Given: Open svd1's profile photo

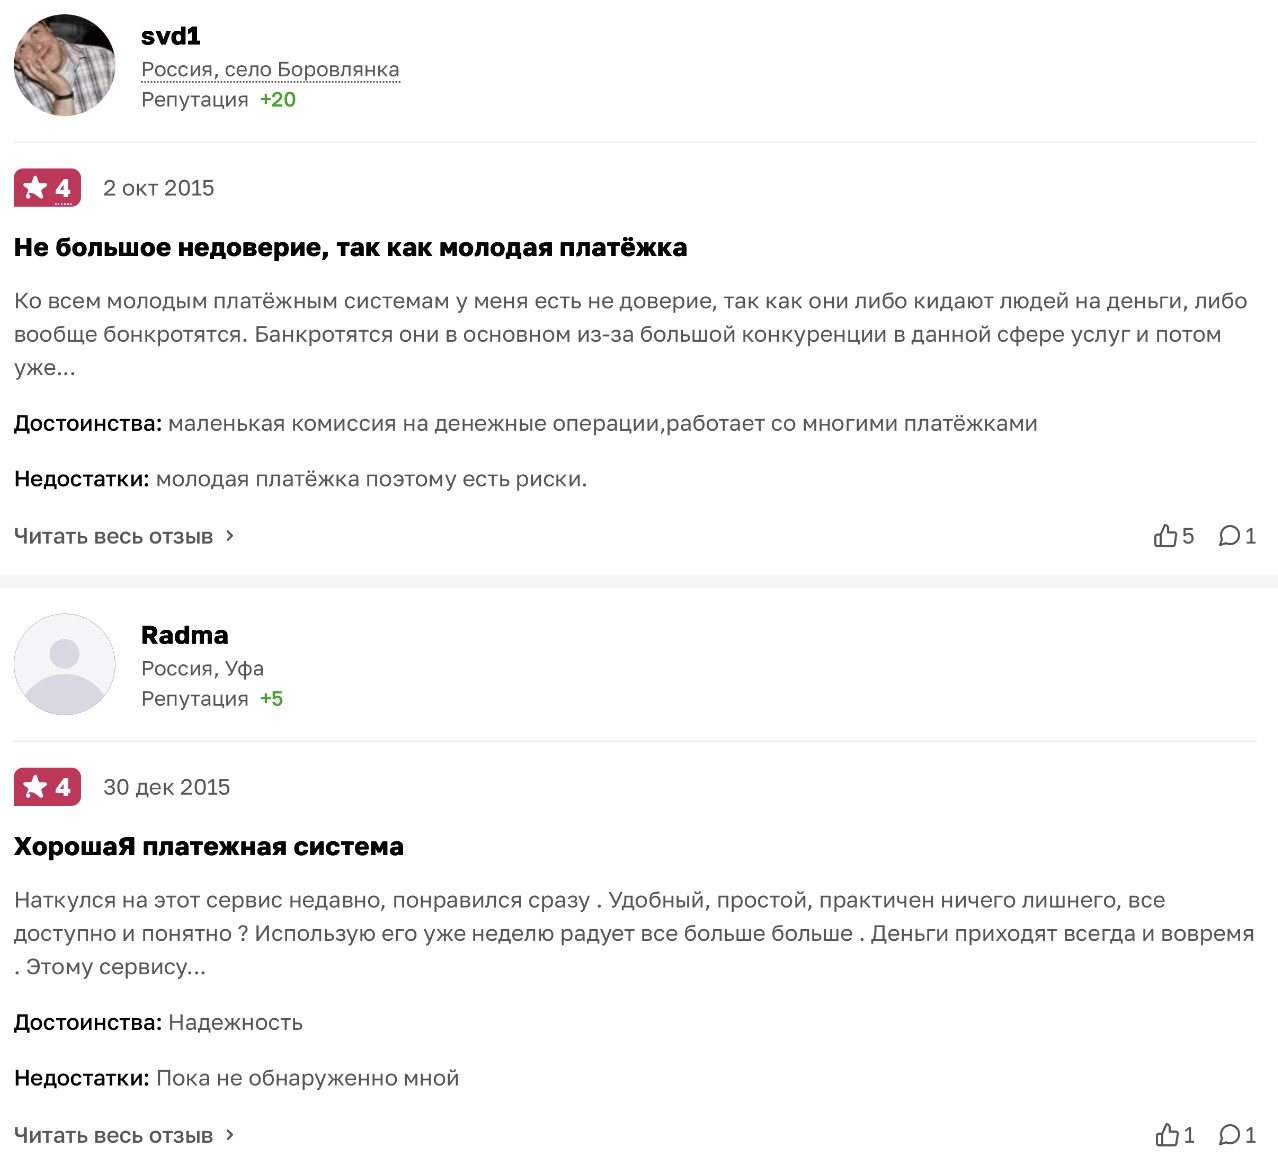Looking at the screenshot, I should coord(65,65).
